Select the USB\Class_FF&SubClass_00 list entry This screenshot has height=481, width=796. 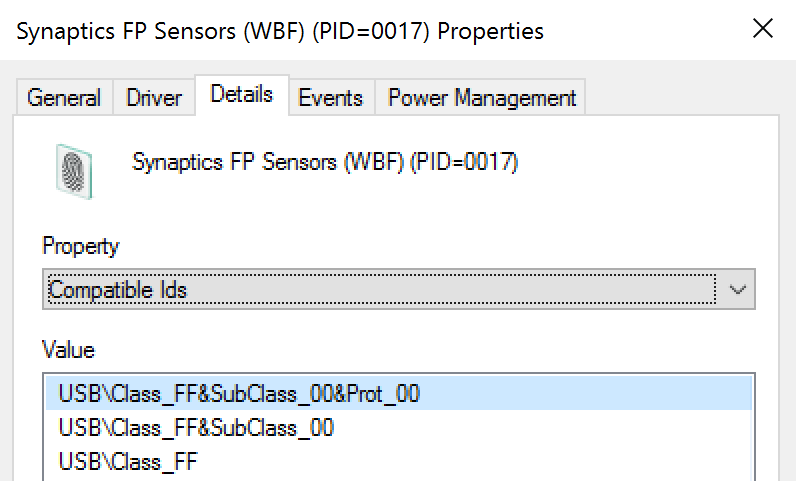[x=196, y=429]
